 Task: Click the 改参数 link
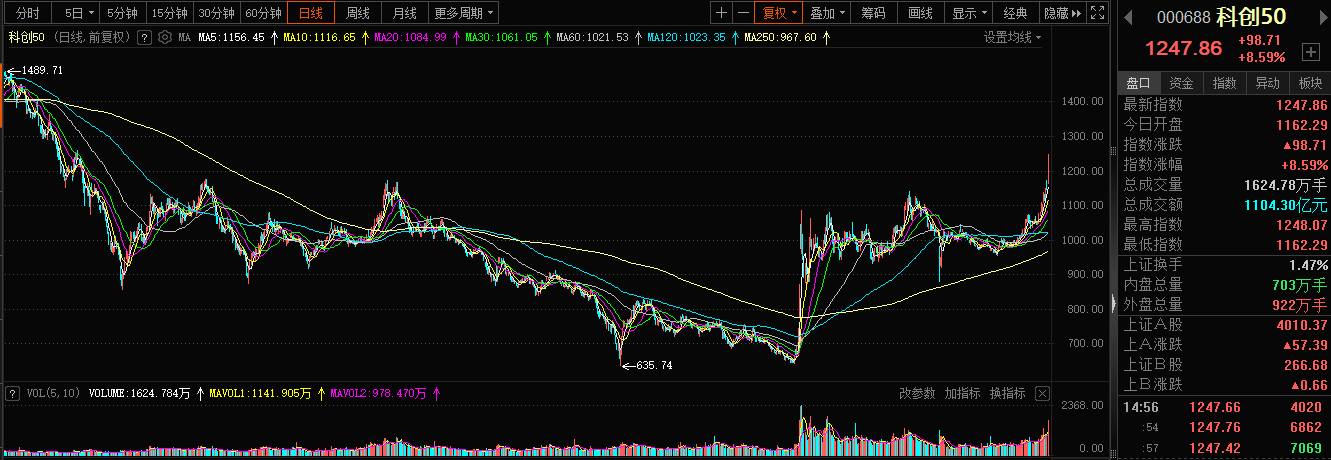(x=916, y=393)
